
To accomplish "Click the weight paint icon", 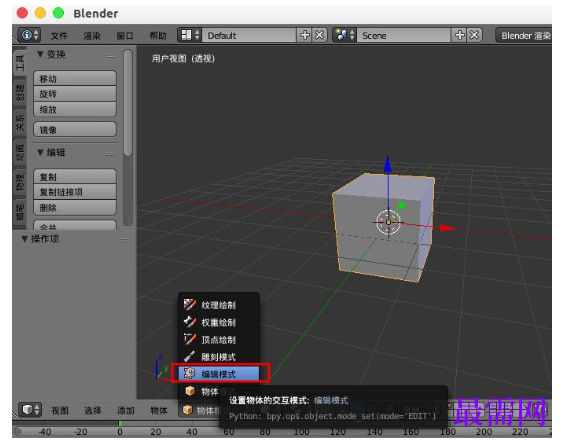I will pos(190,322).
